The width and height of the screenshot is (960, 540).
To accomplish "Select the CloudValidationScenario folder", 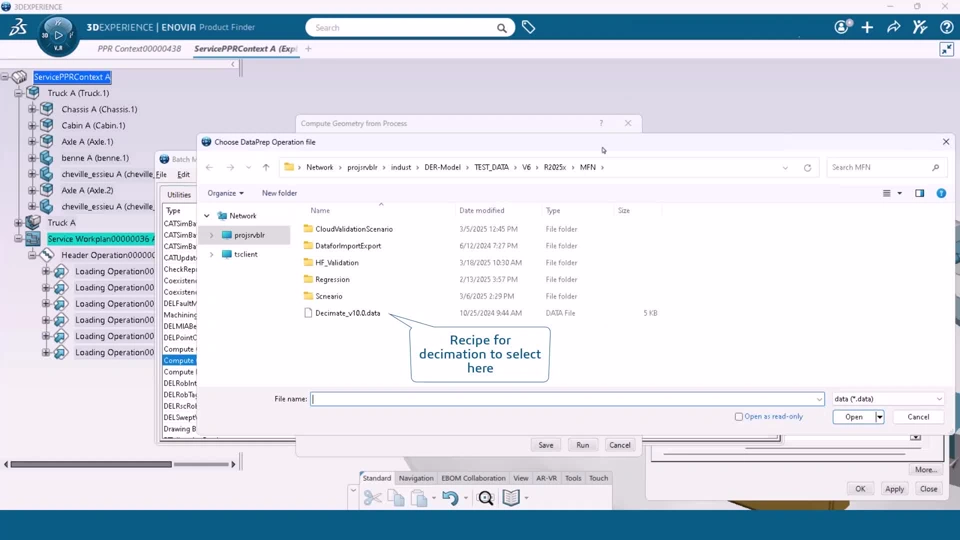I will pyautogui.click(x=354, y=229).
